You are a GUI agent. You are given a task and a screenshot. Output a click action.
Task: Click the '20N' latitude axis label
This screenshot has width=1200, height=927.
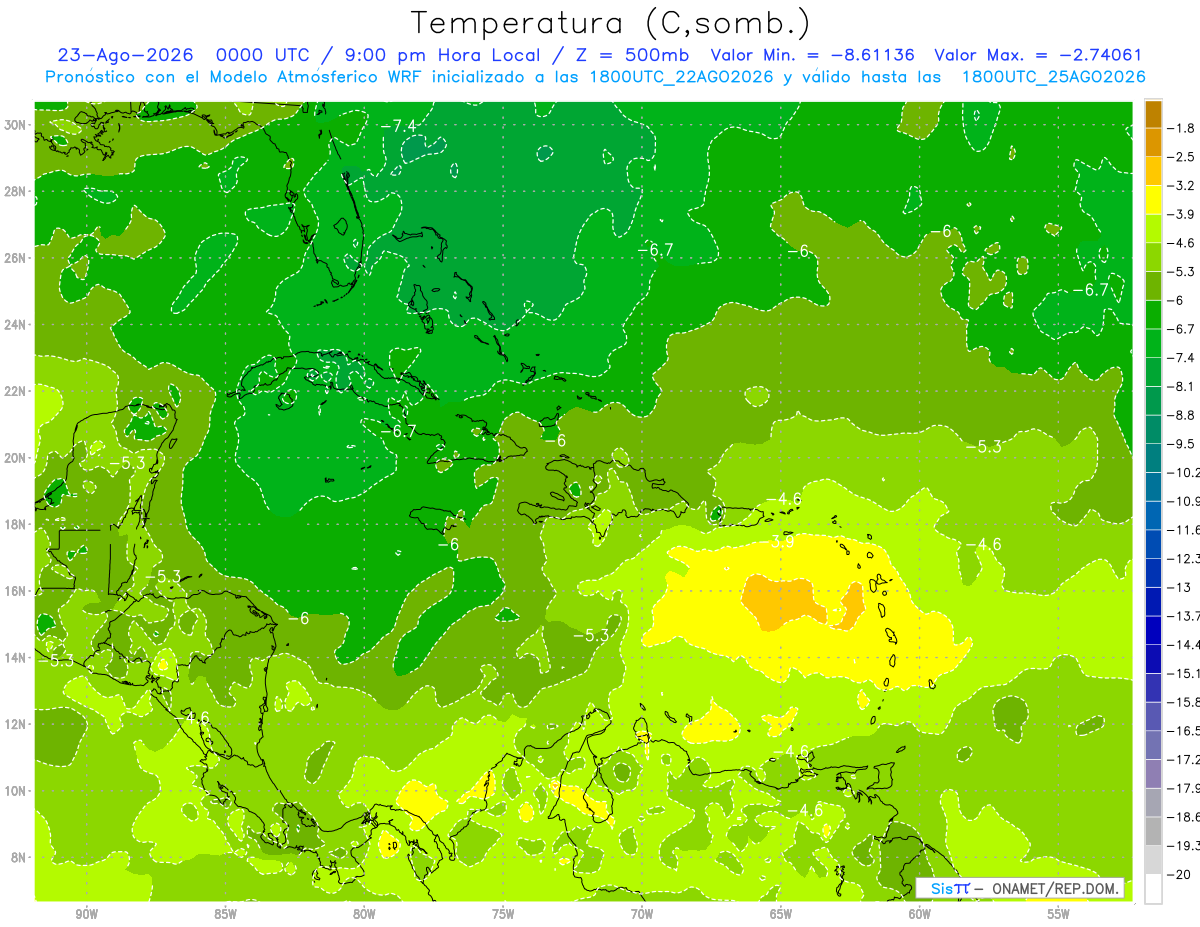click(x=15, y=458)
